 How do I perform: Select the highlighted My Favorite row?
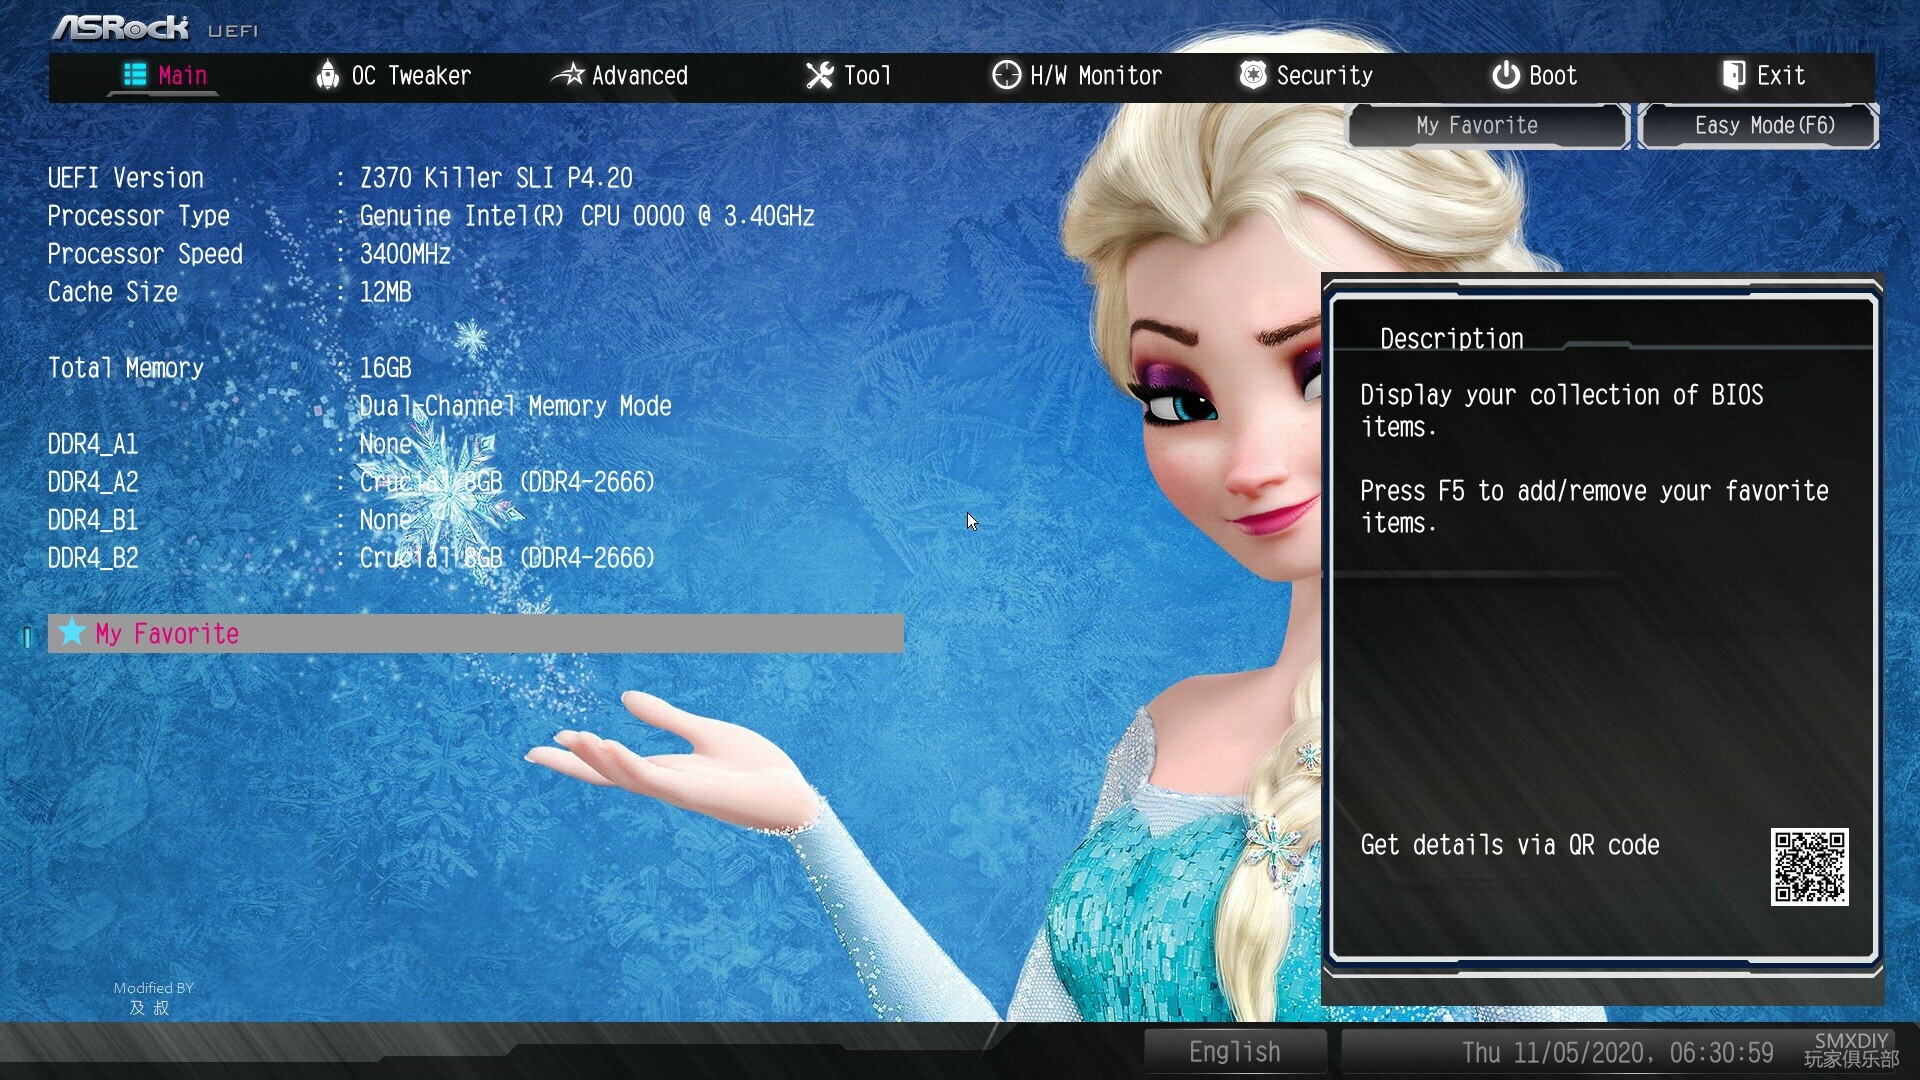[476, 633]
